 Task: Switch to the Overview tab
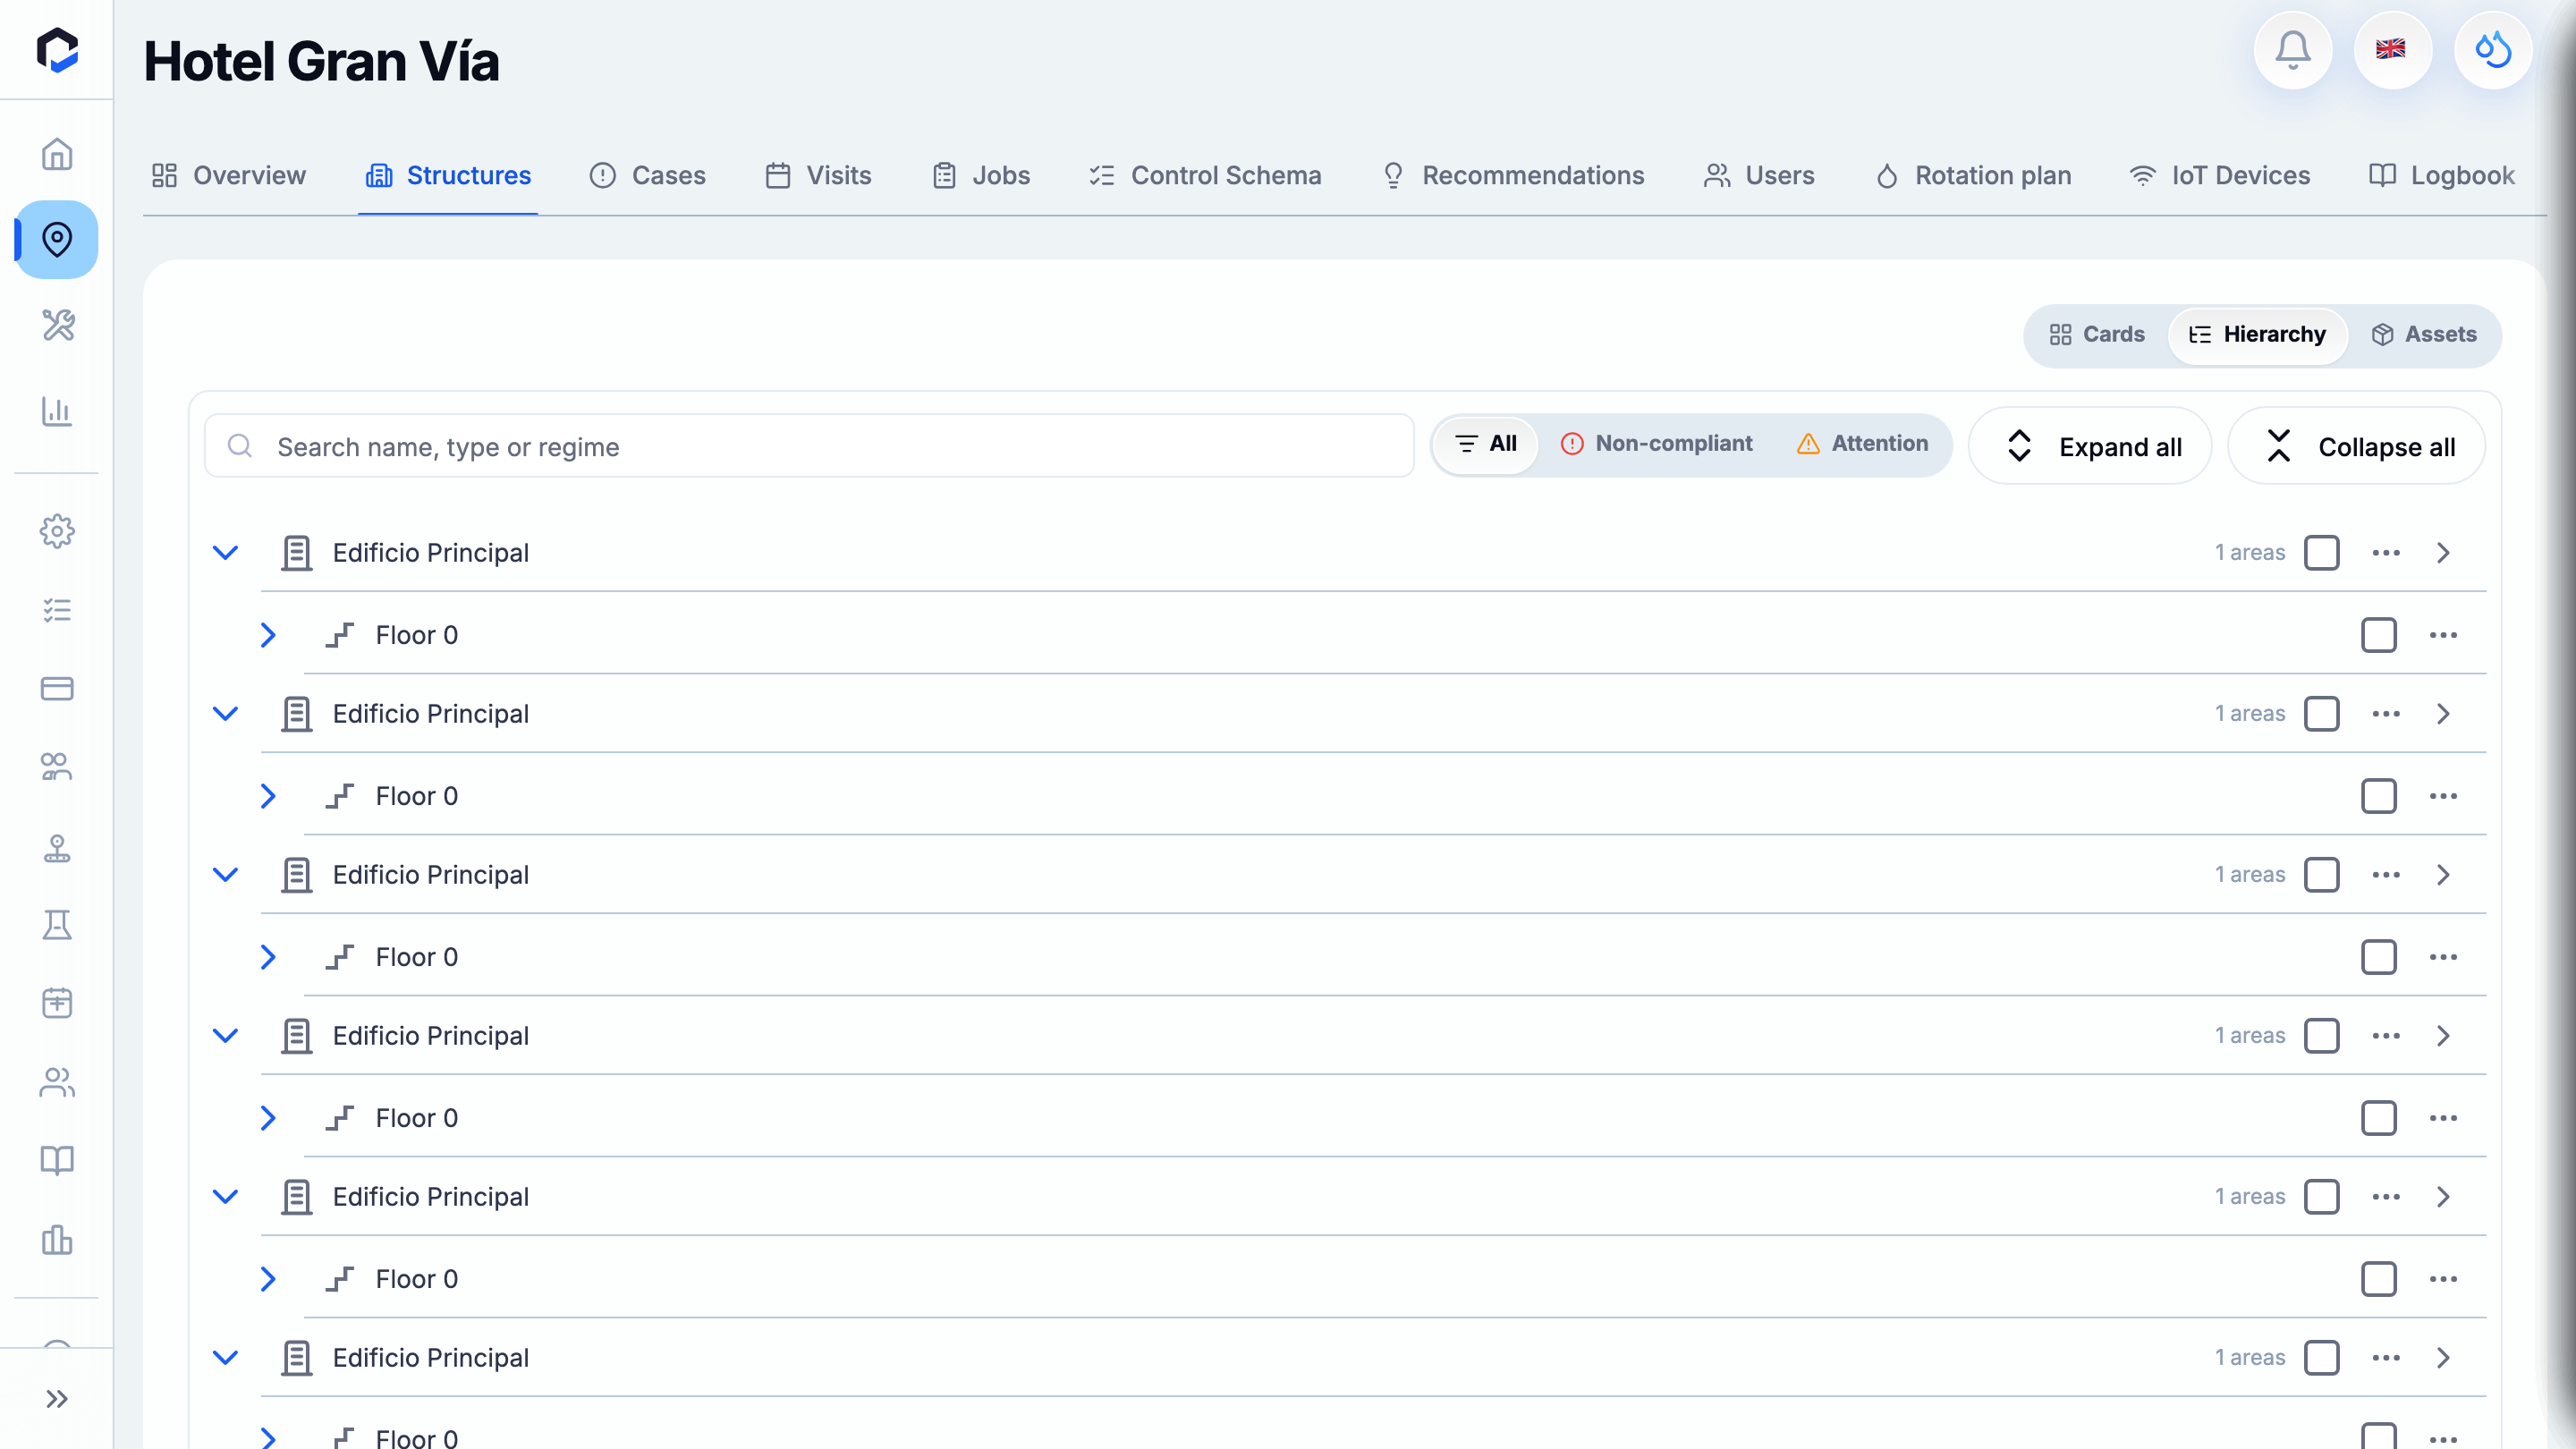coord(229,176)
